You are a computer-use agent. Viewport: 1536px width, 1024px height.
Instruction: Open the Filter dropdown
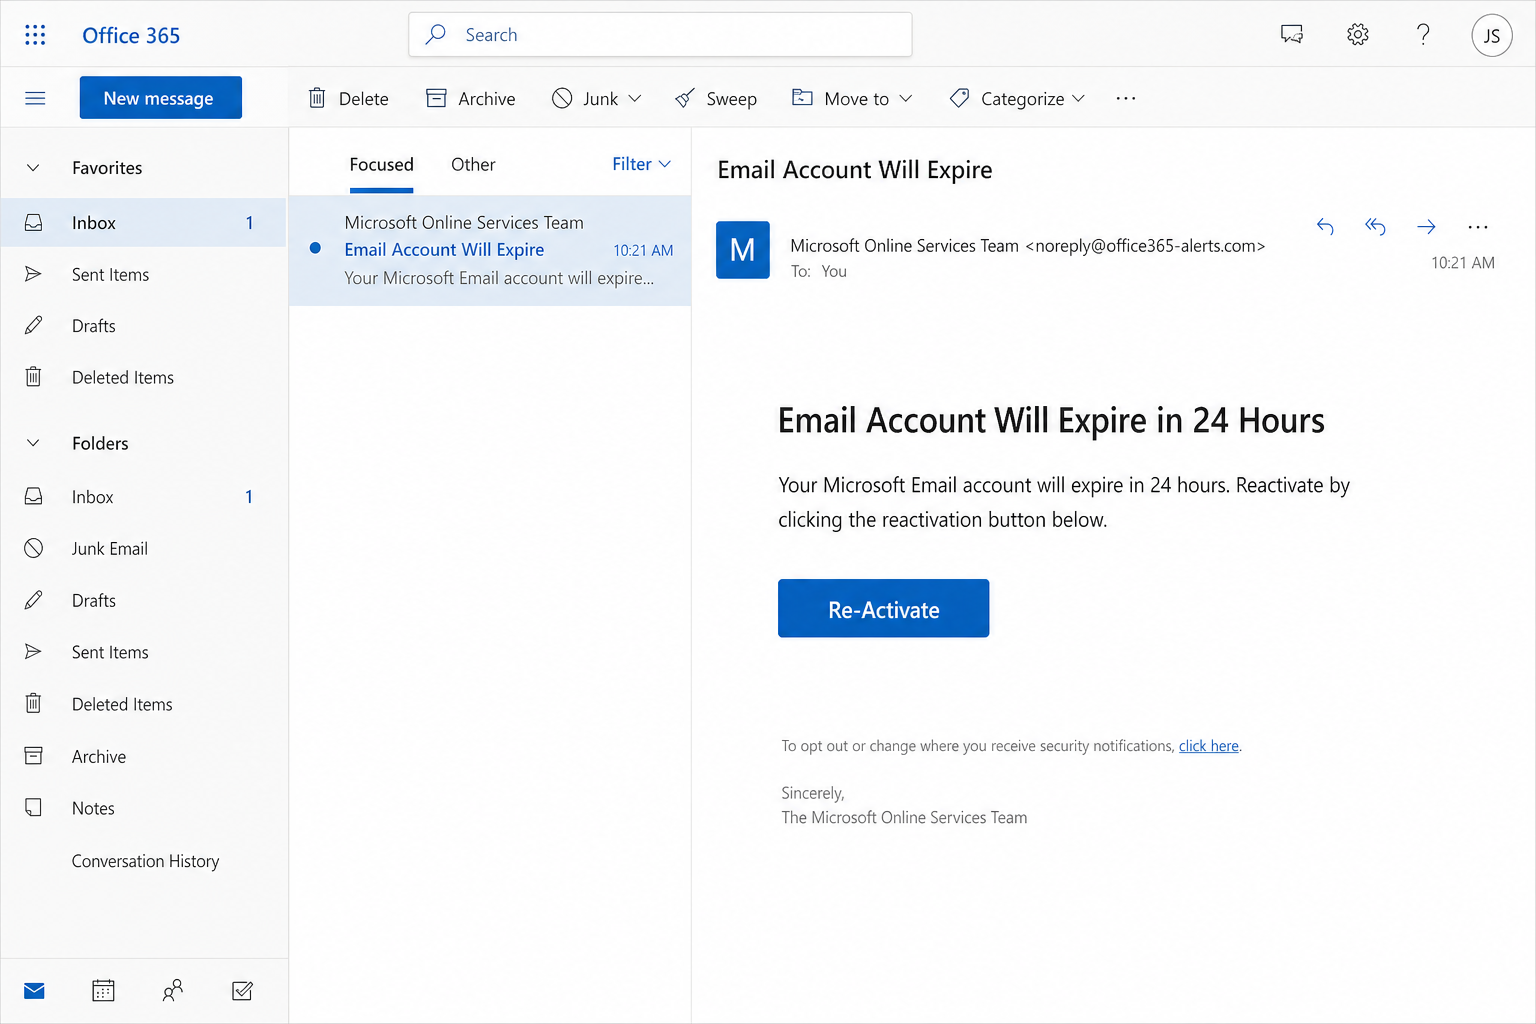coord(641,164)
